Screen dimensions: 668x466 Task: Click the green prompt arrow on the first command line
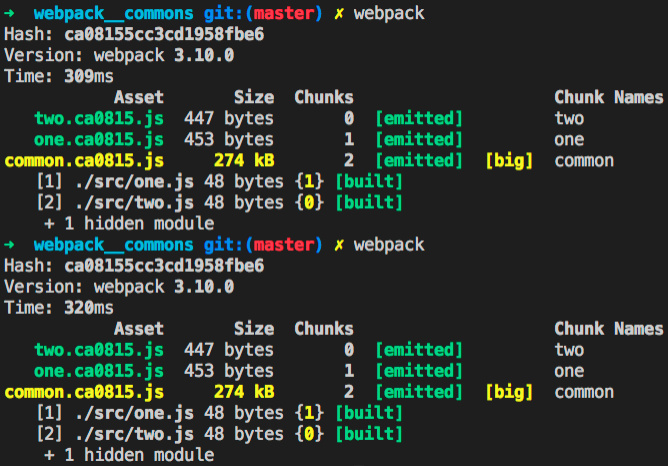tap(9, 13)
